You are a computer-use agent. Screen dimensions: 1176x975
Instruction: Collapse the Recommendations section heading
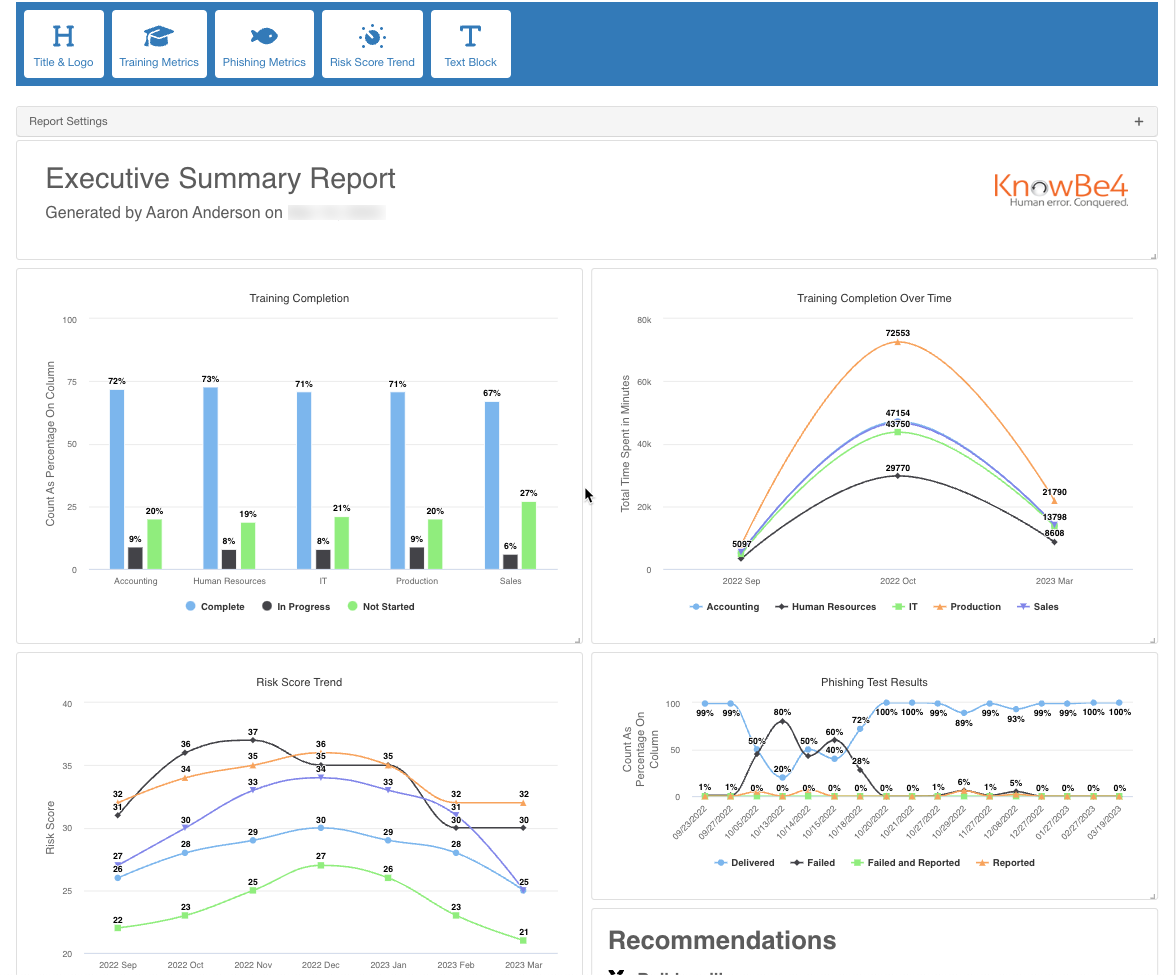(722, 940)
